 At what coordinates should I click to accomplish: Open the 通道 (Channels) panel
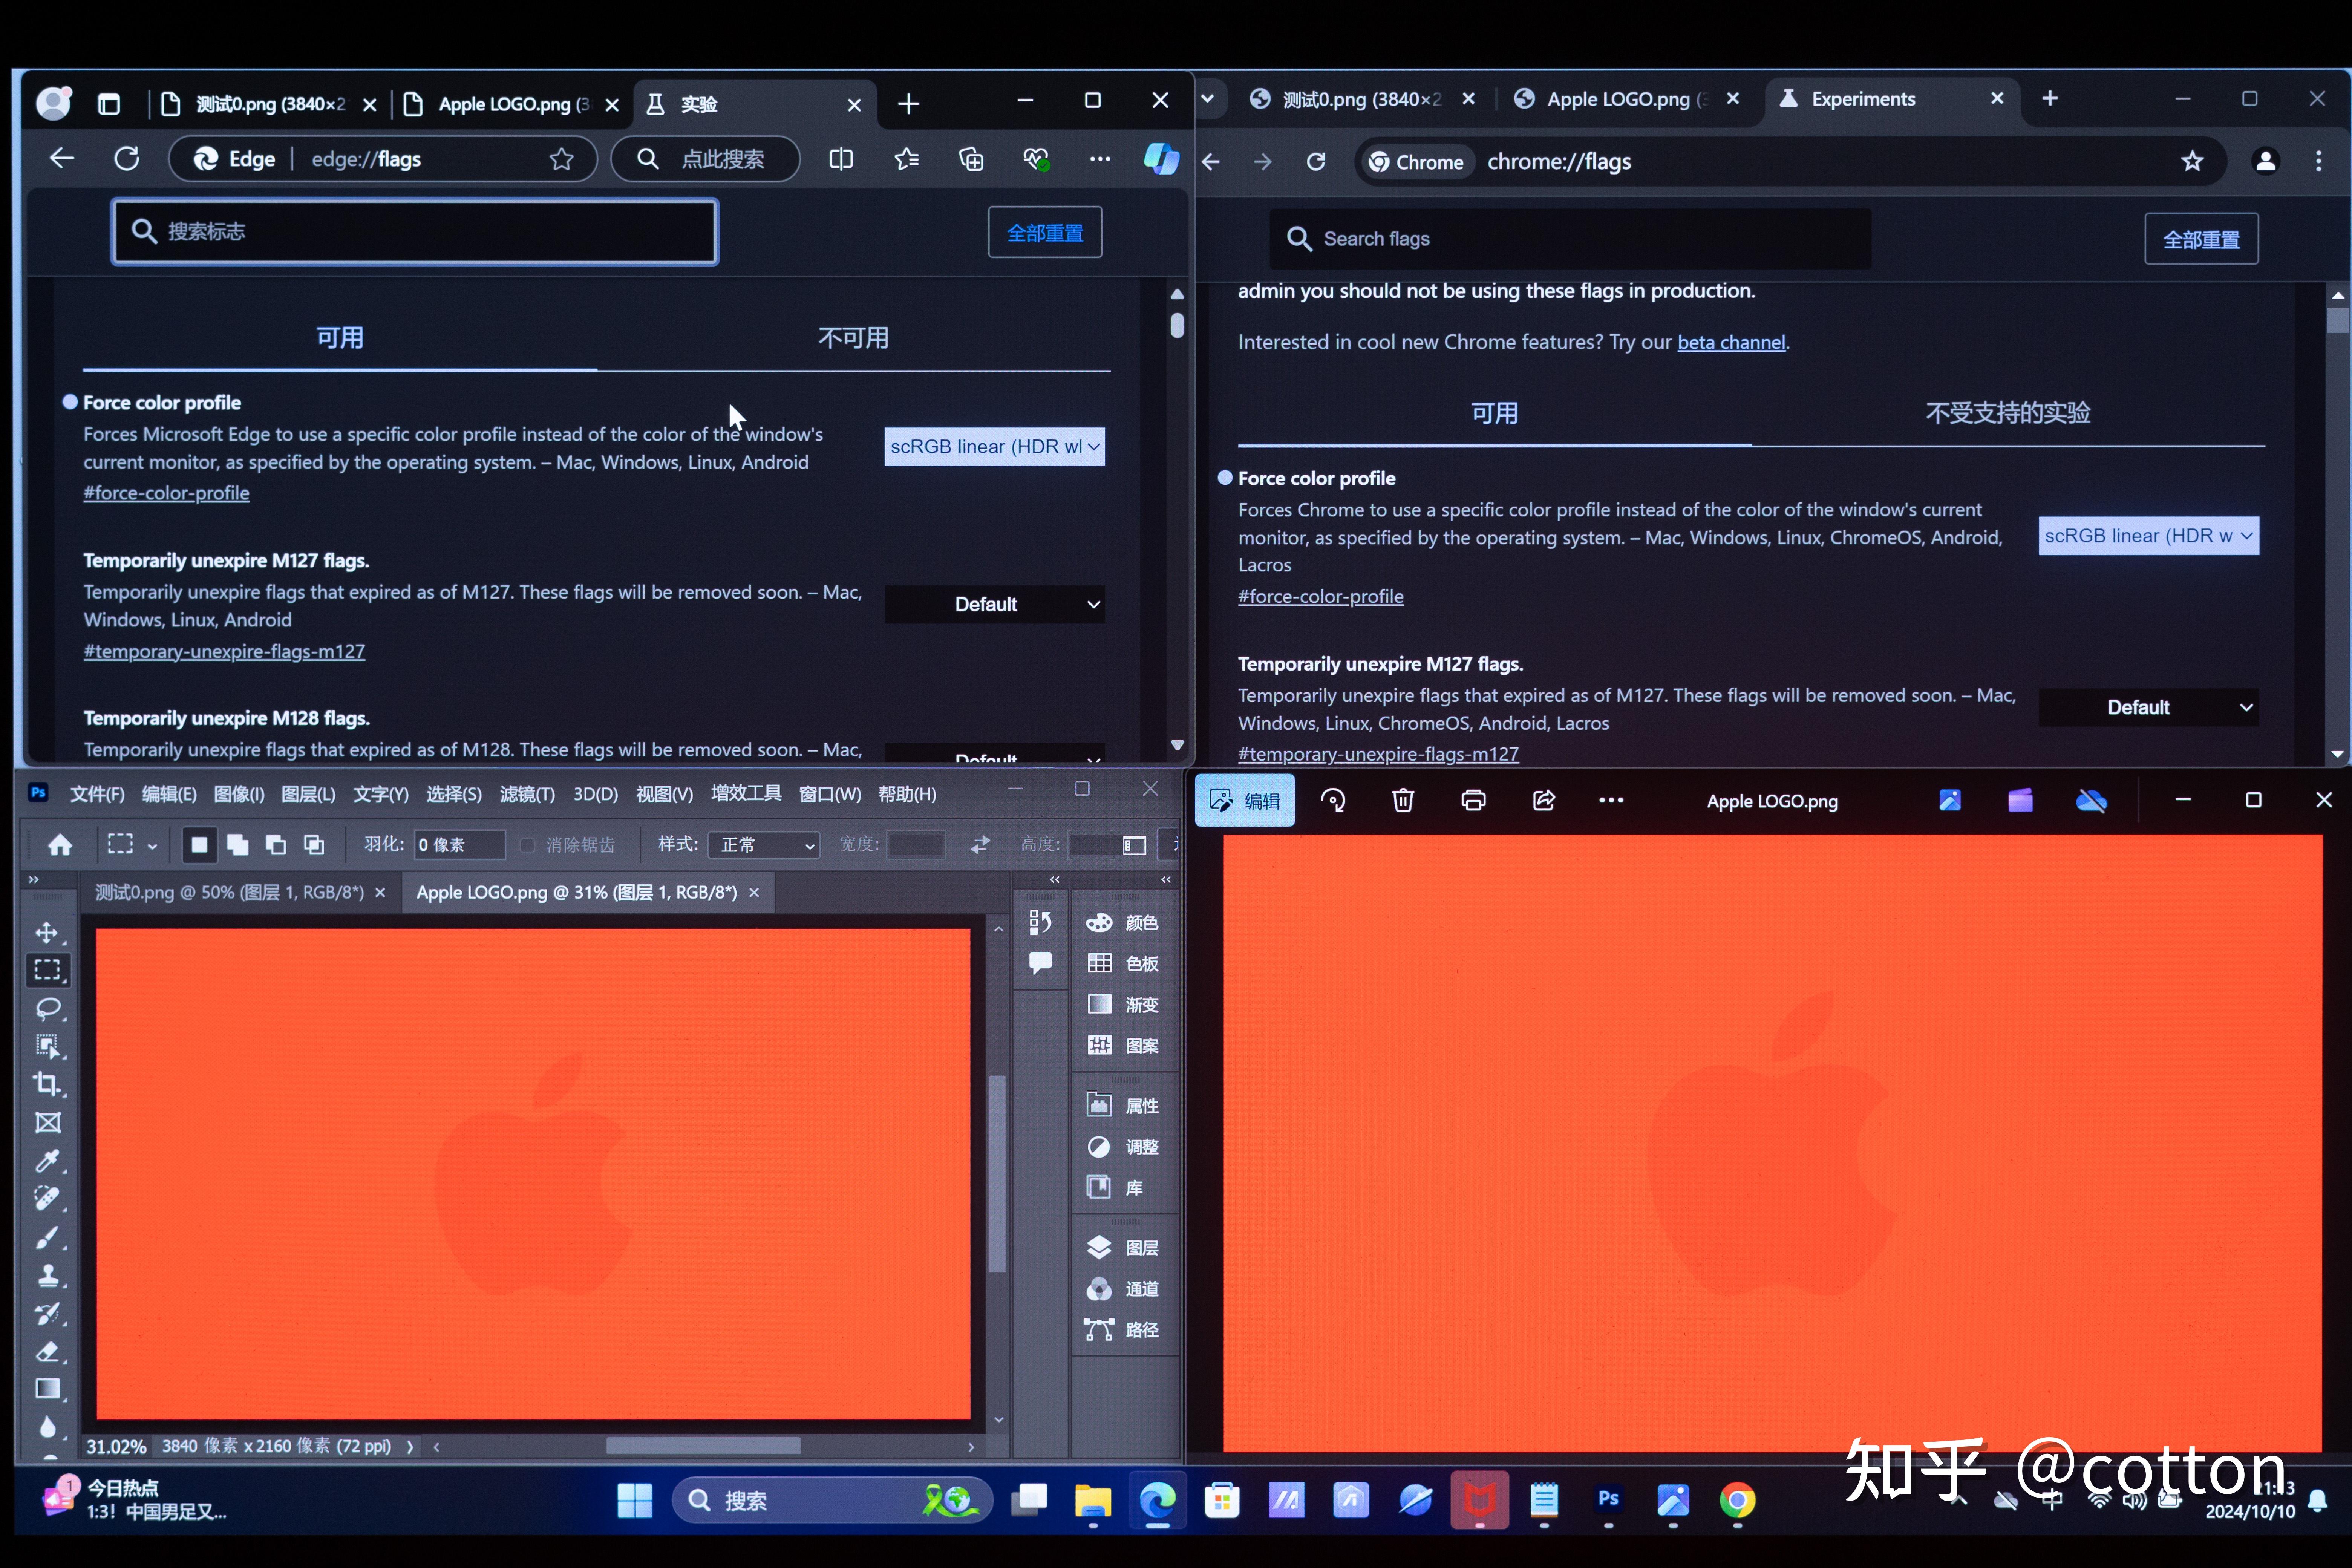point(1122,1289)
